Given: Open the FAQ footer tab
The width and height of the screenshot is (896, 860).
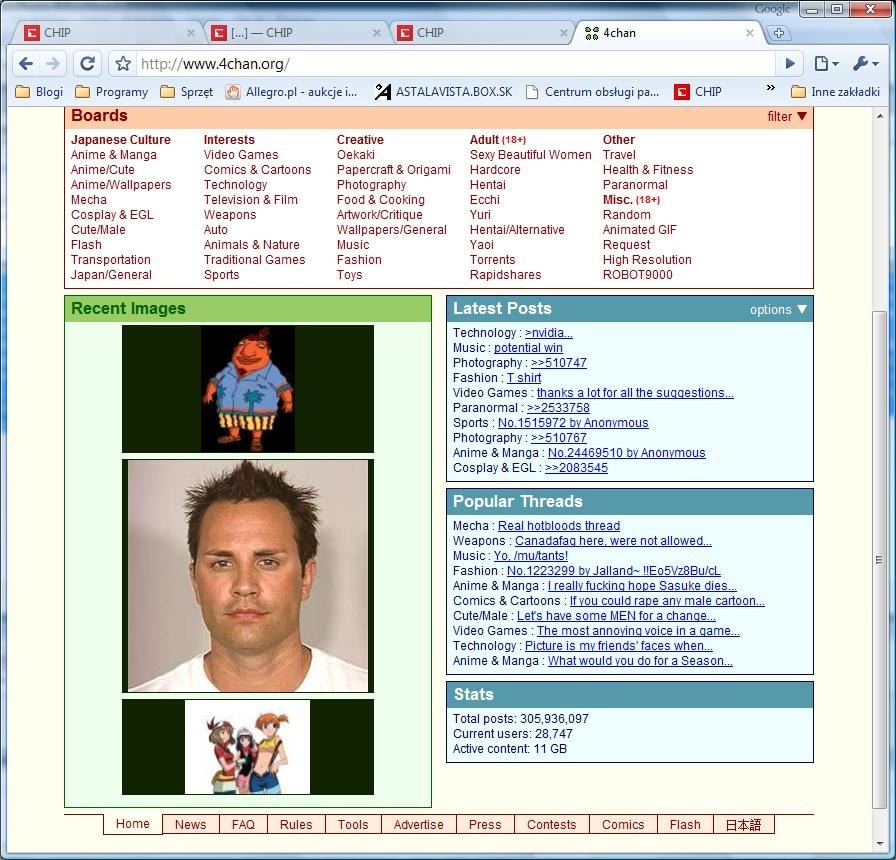Looking at the screenshot, I should [x=243, y=825].
